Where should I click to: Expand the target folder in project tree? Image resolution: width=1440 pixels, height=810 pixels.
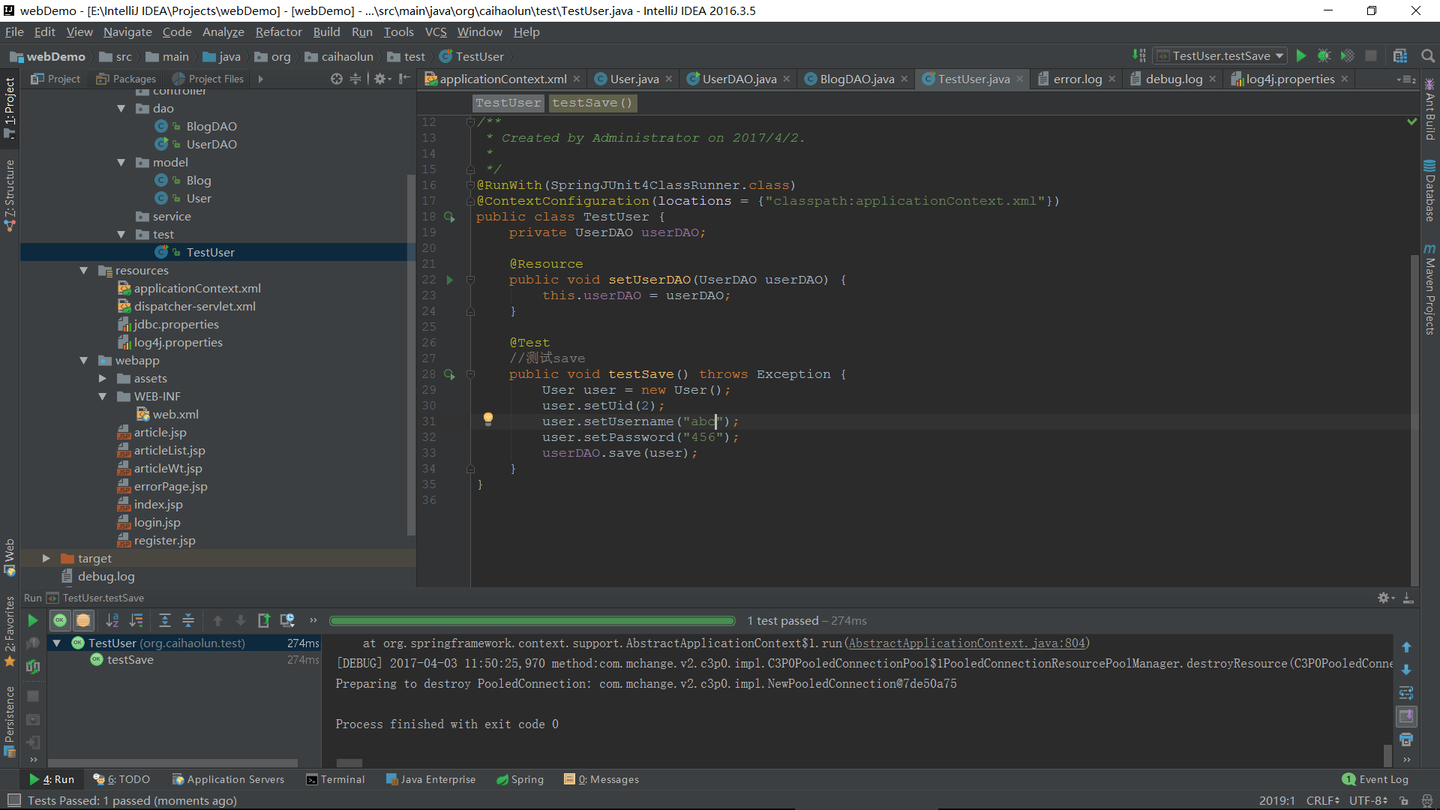pos(46,559)
